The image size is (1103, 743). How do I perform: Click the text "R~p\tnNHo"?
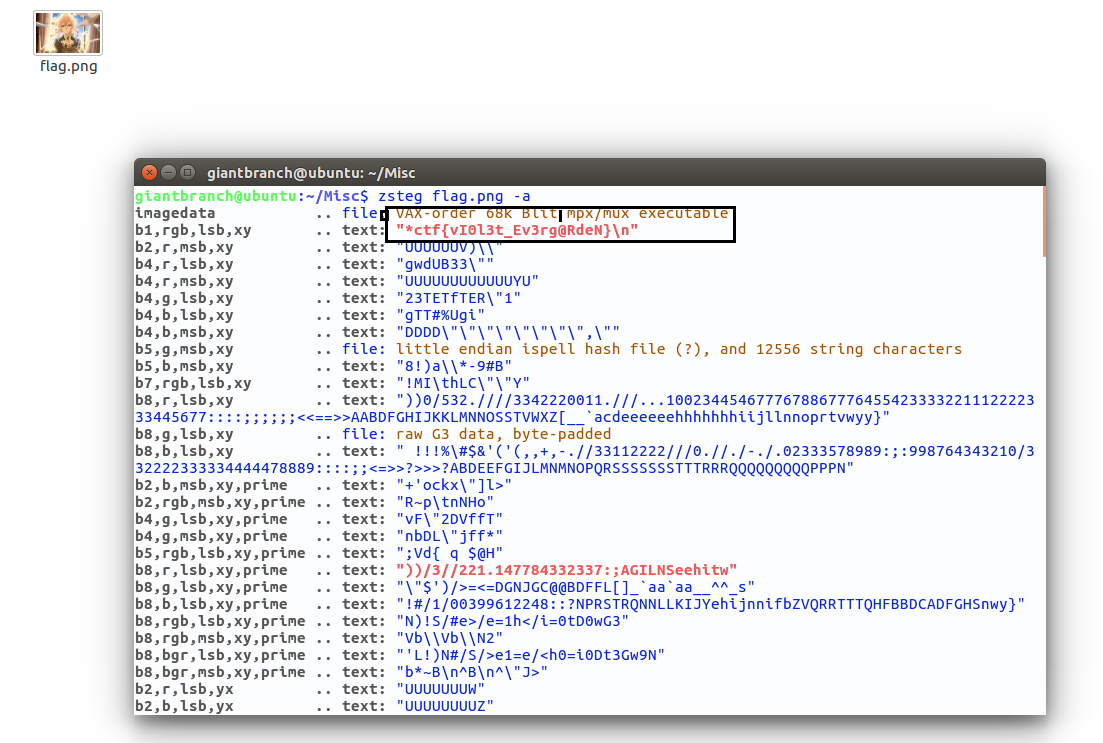[445, 502]
